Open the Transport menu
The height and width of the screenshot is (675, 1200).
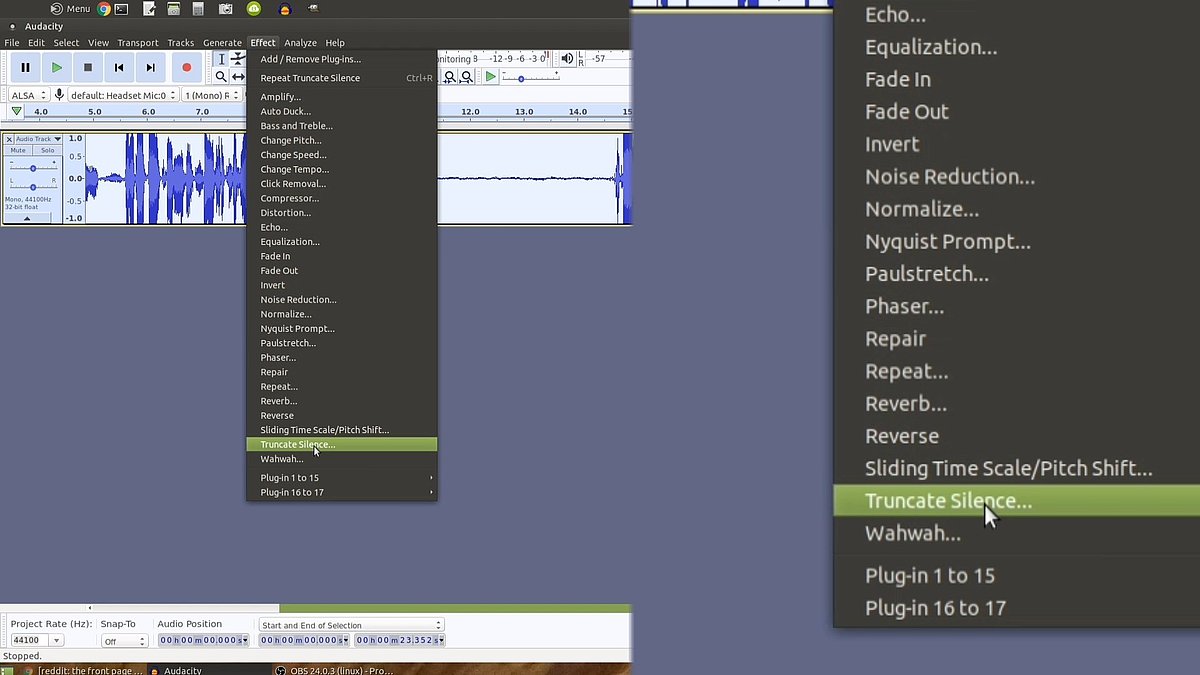[x=138, y=43]
